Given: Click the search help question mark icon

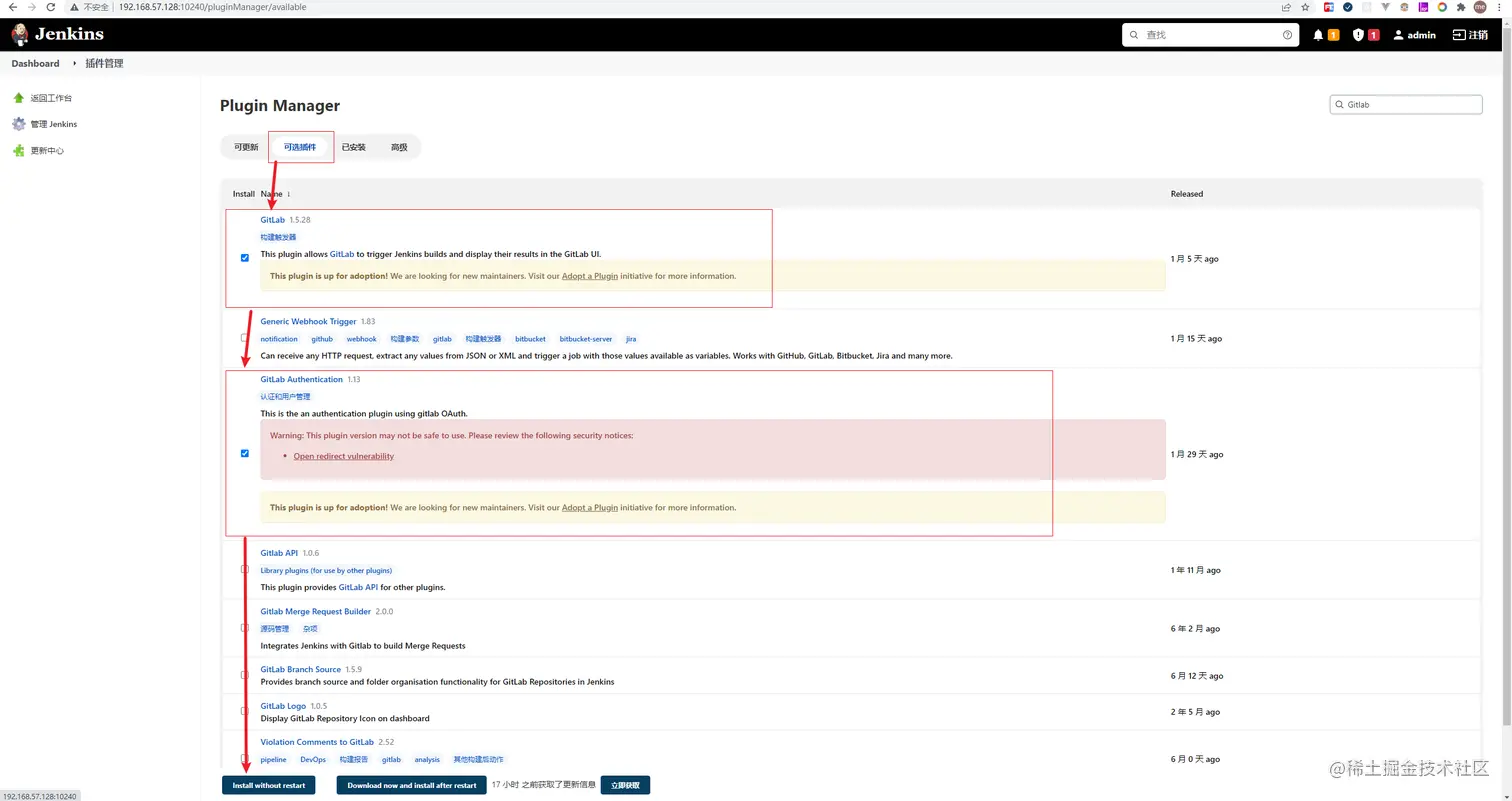Looking at the screenshot, I should pos(1287,35).
